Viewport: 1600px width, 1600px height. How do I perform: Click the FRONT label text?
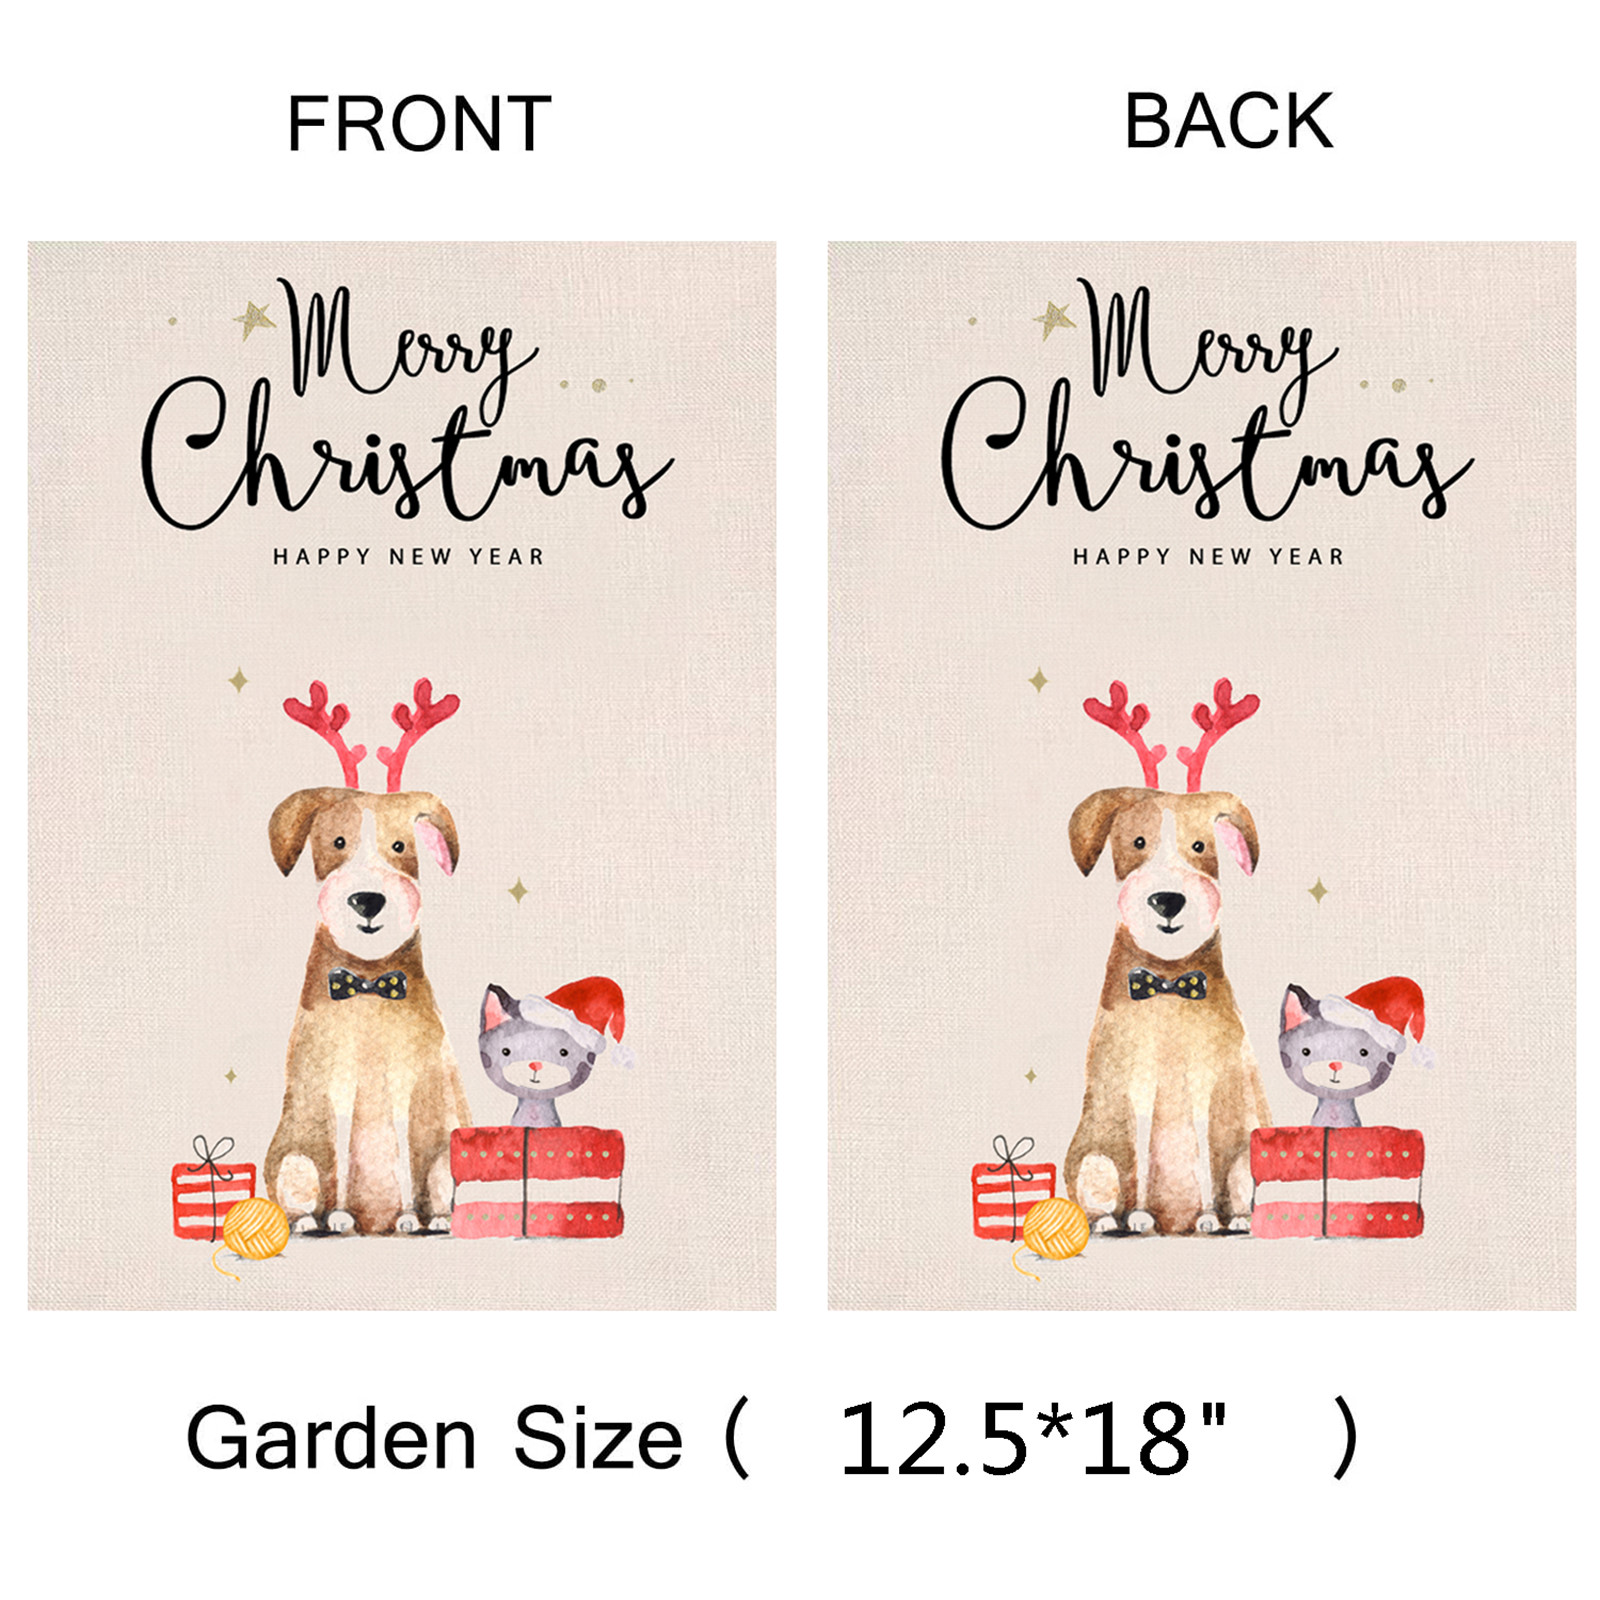[x=419, y=124]
